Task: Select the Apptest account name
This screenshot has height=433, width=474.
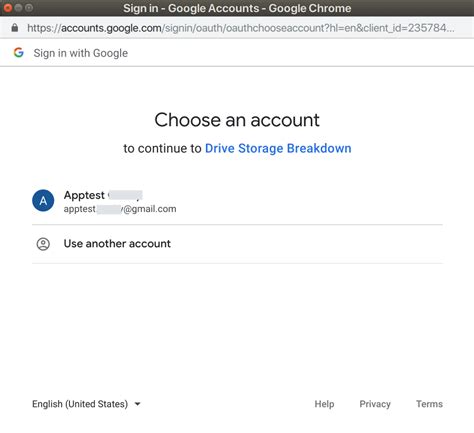Action: (x=103, y=195)
